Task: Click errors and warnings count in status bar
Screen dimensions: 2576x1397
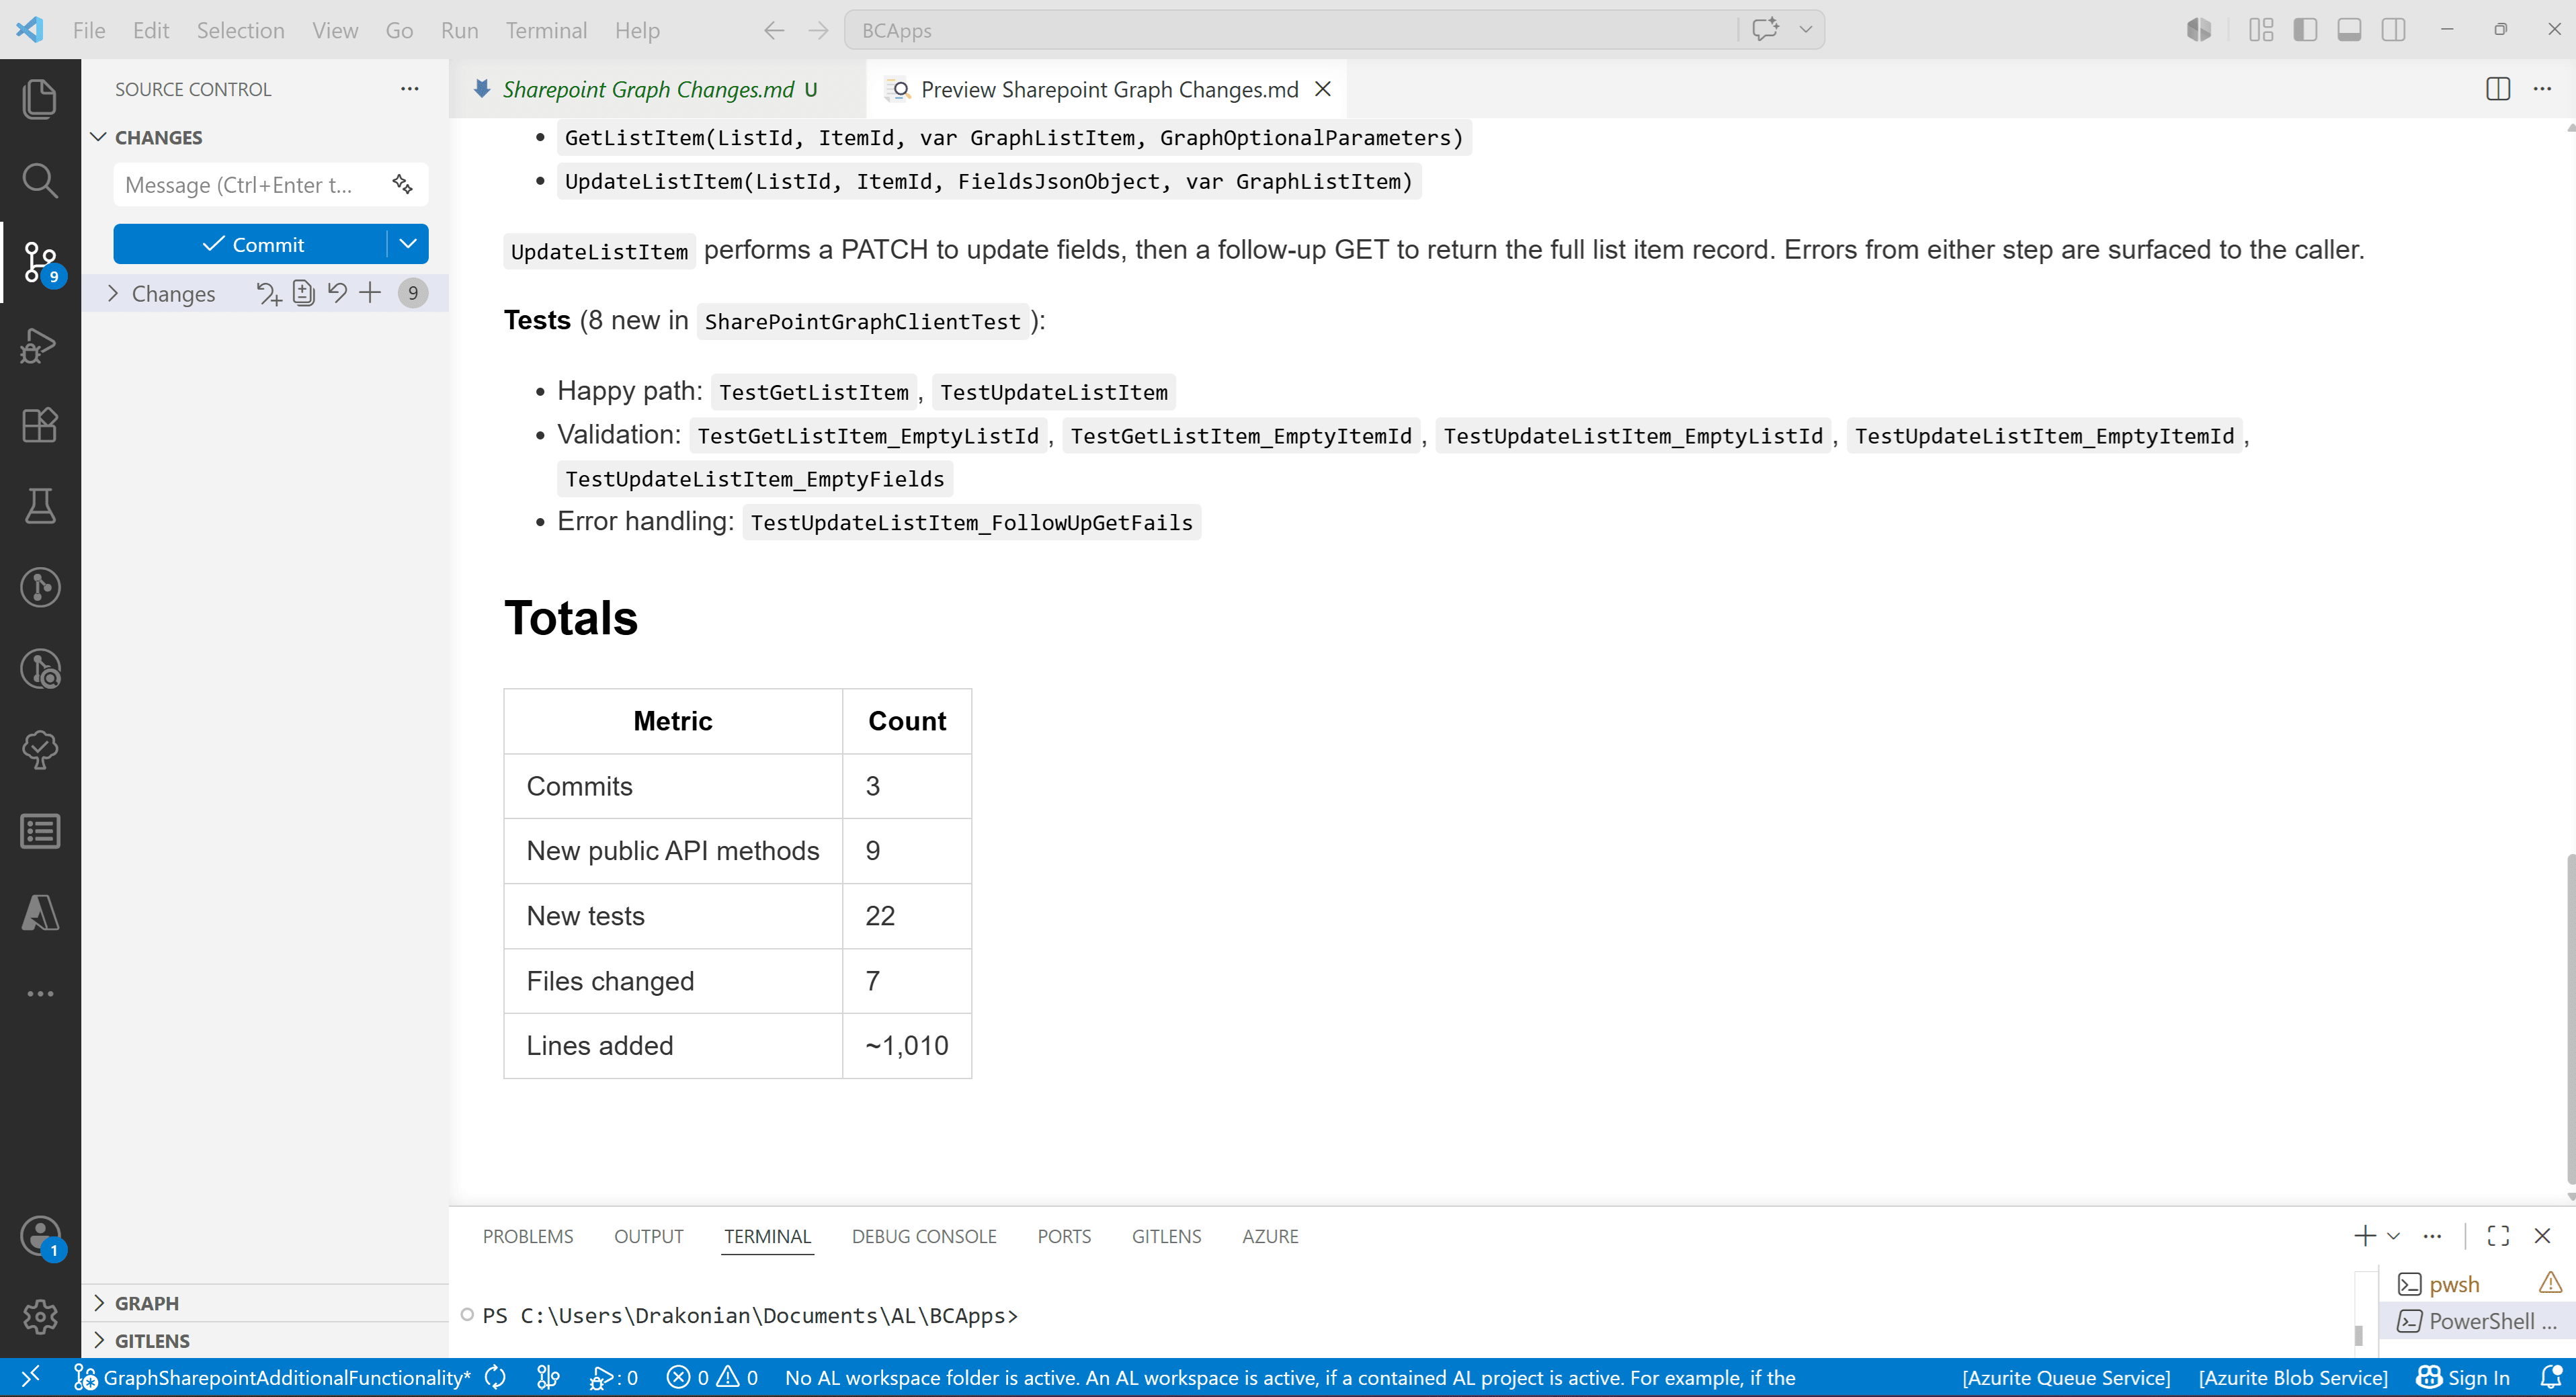Action: [712, 1377]
